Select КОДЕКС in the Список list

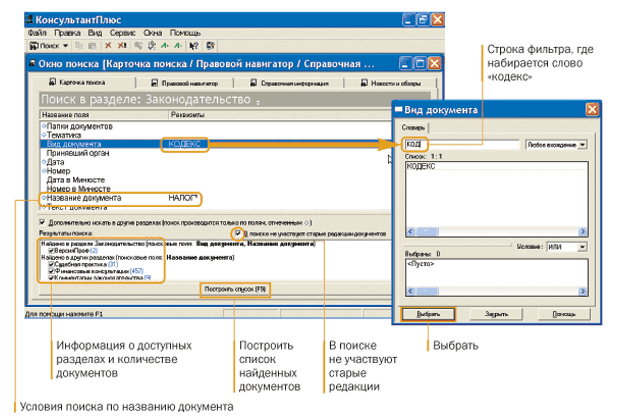click(x=421, y=166)
